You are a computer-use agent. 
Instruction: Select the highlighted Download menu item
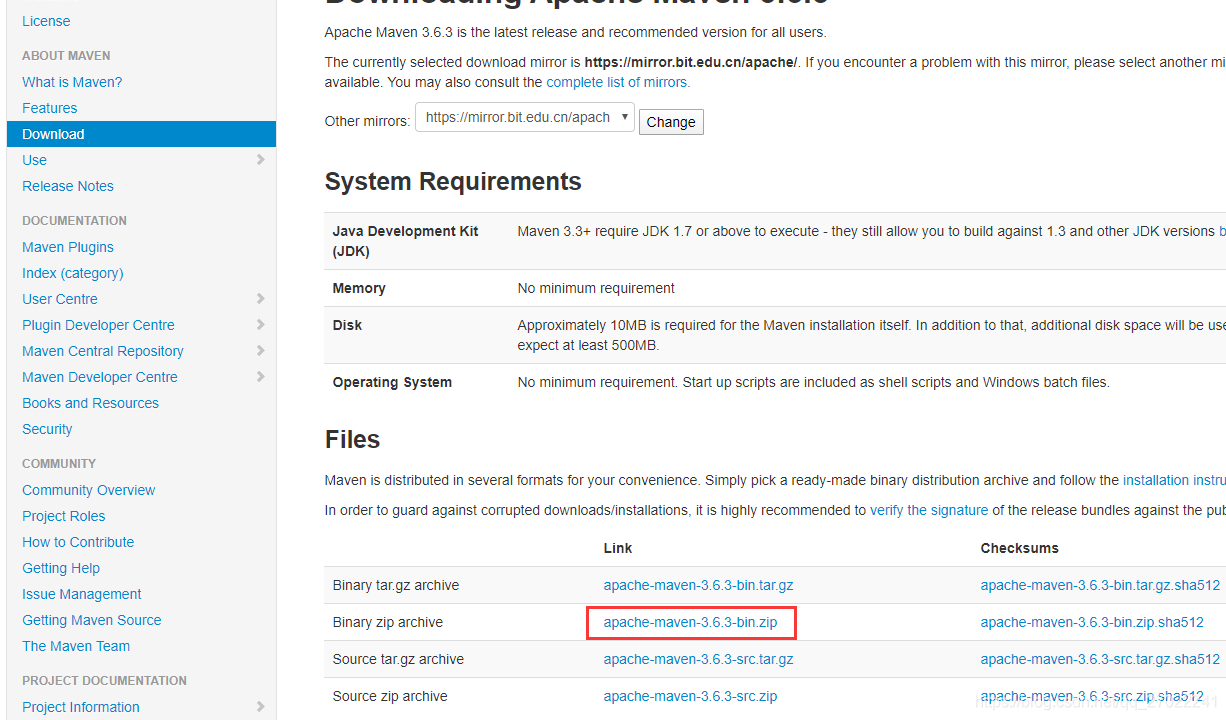[x=141, y=134]
